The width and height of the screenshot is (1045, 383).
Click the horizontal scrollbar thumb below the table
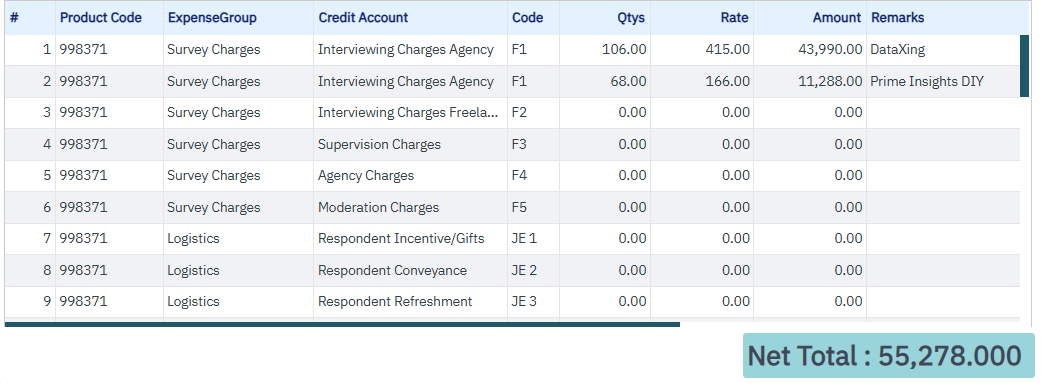342,324
